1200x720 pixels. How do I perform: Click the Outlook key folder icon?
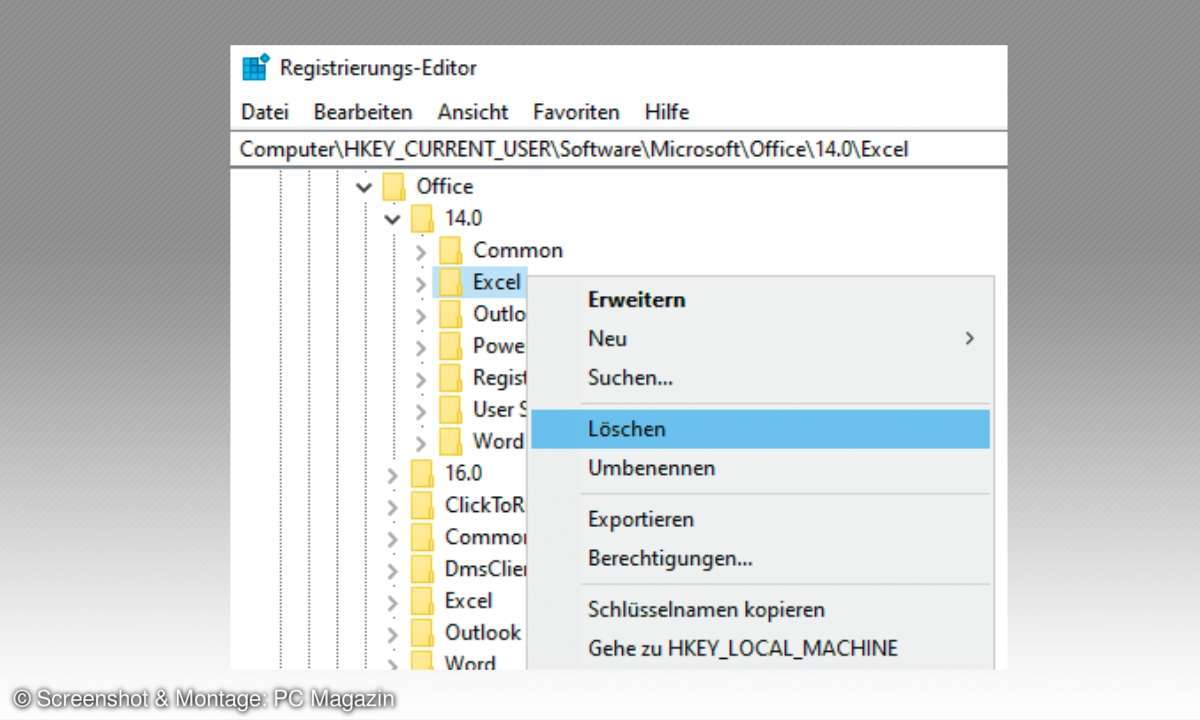point(422,633)
